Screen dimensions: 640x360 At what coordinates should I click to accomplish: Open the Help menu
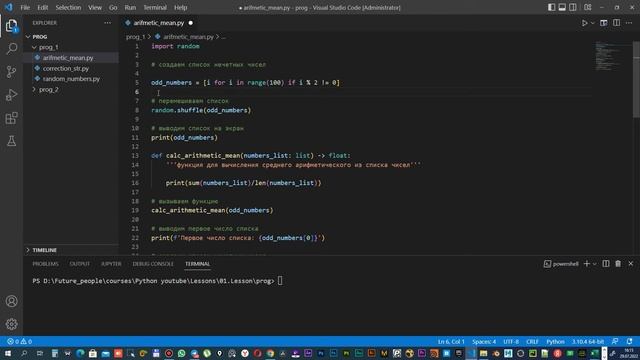pos(180,7)
